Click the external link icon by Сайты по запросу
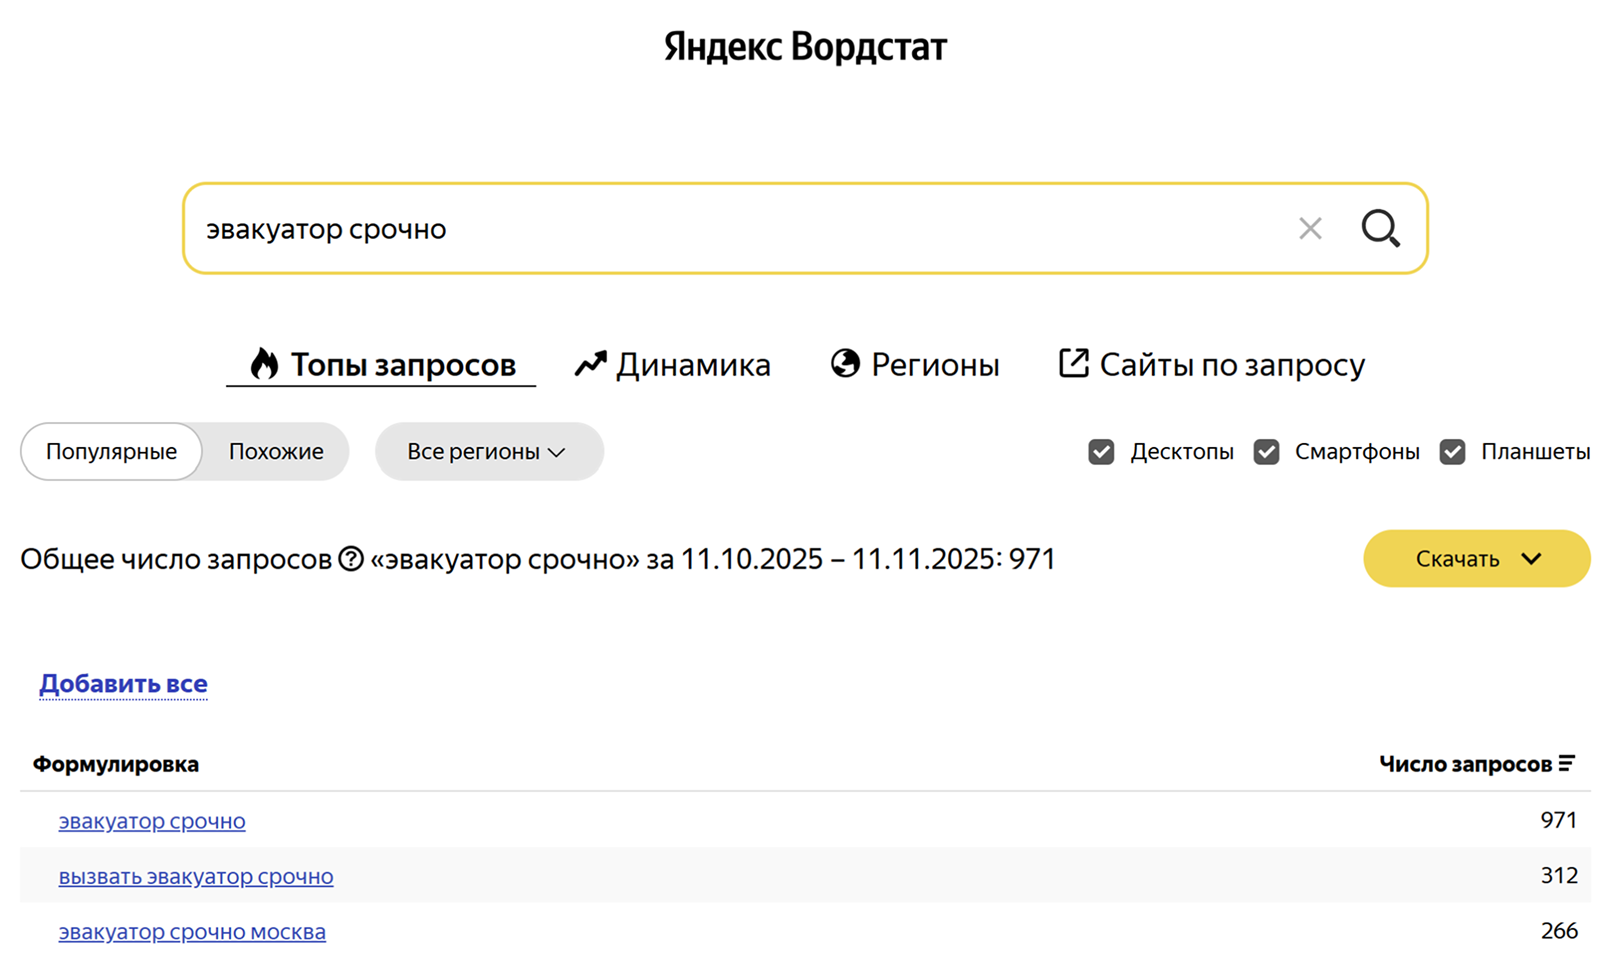 click(x=1072, y=363)
